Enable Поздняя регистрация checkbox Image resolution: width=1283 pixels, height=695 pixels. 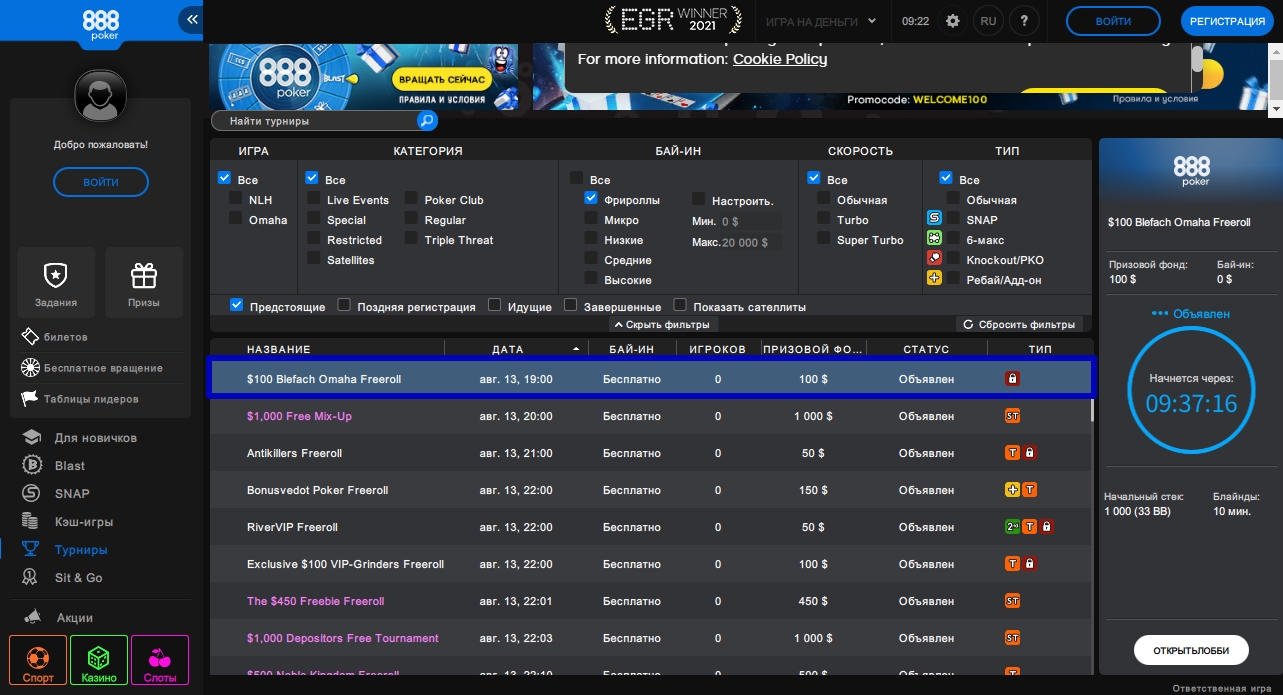point(344,305)
